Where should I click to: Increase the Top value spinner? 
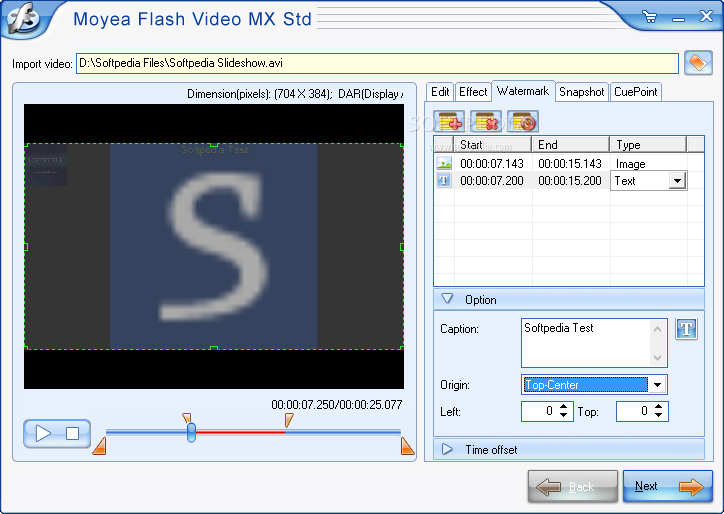[x=658, y=407]
